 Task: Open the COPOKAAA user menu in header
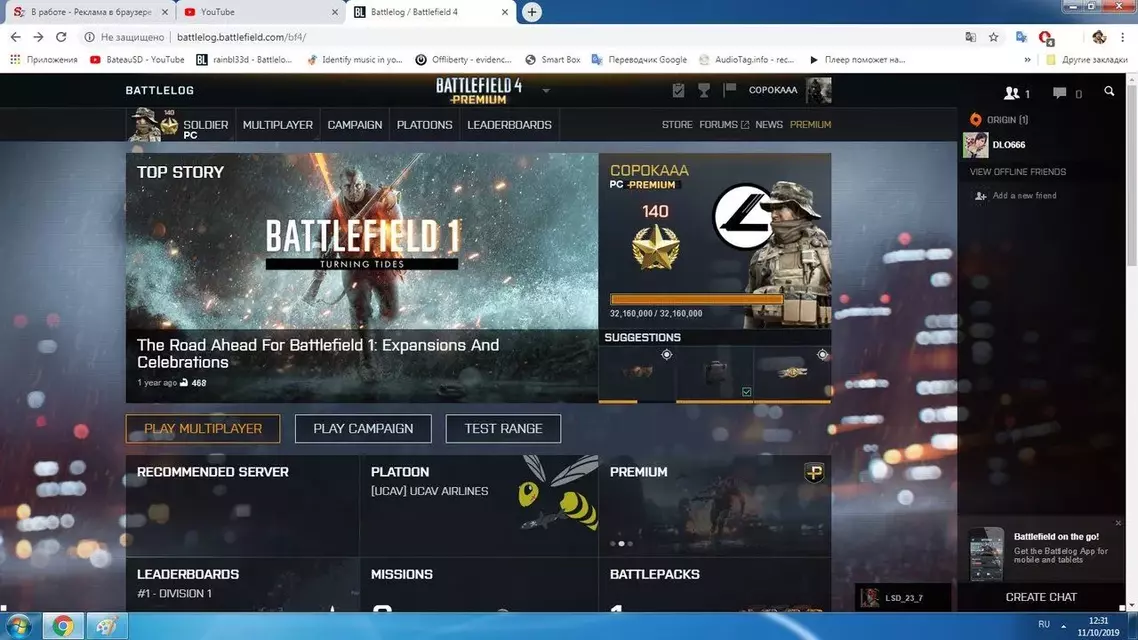(772, 90)
